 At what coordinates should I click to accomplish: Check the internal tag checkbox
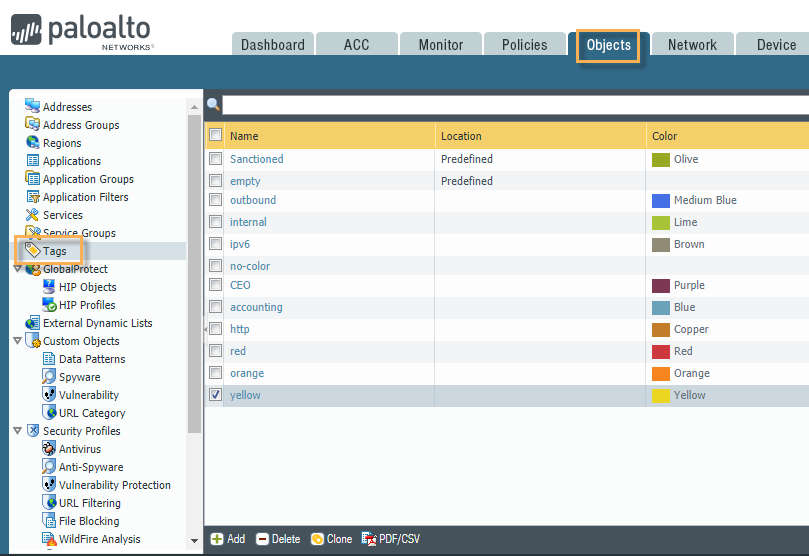(x=215, y=222)
